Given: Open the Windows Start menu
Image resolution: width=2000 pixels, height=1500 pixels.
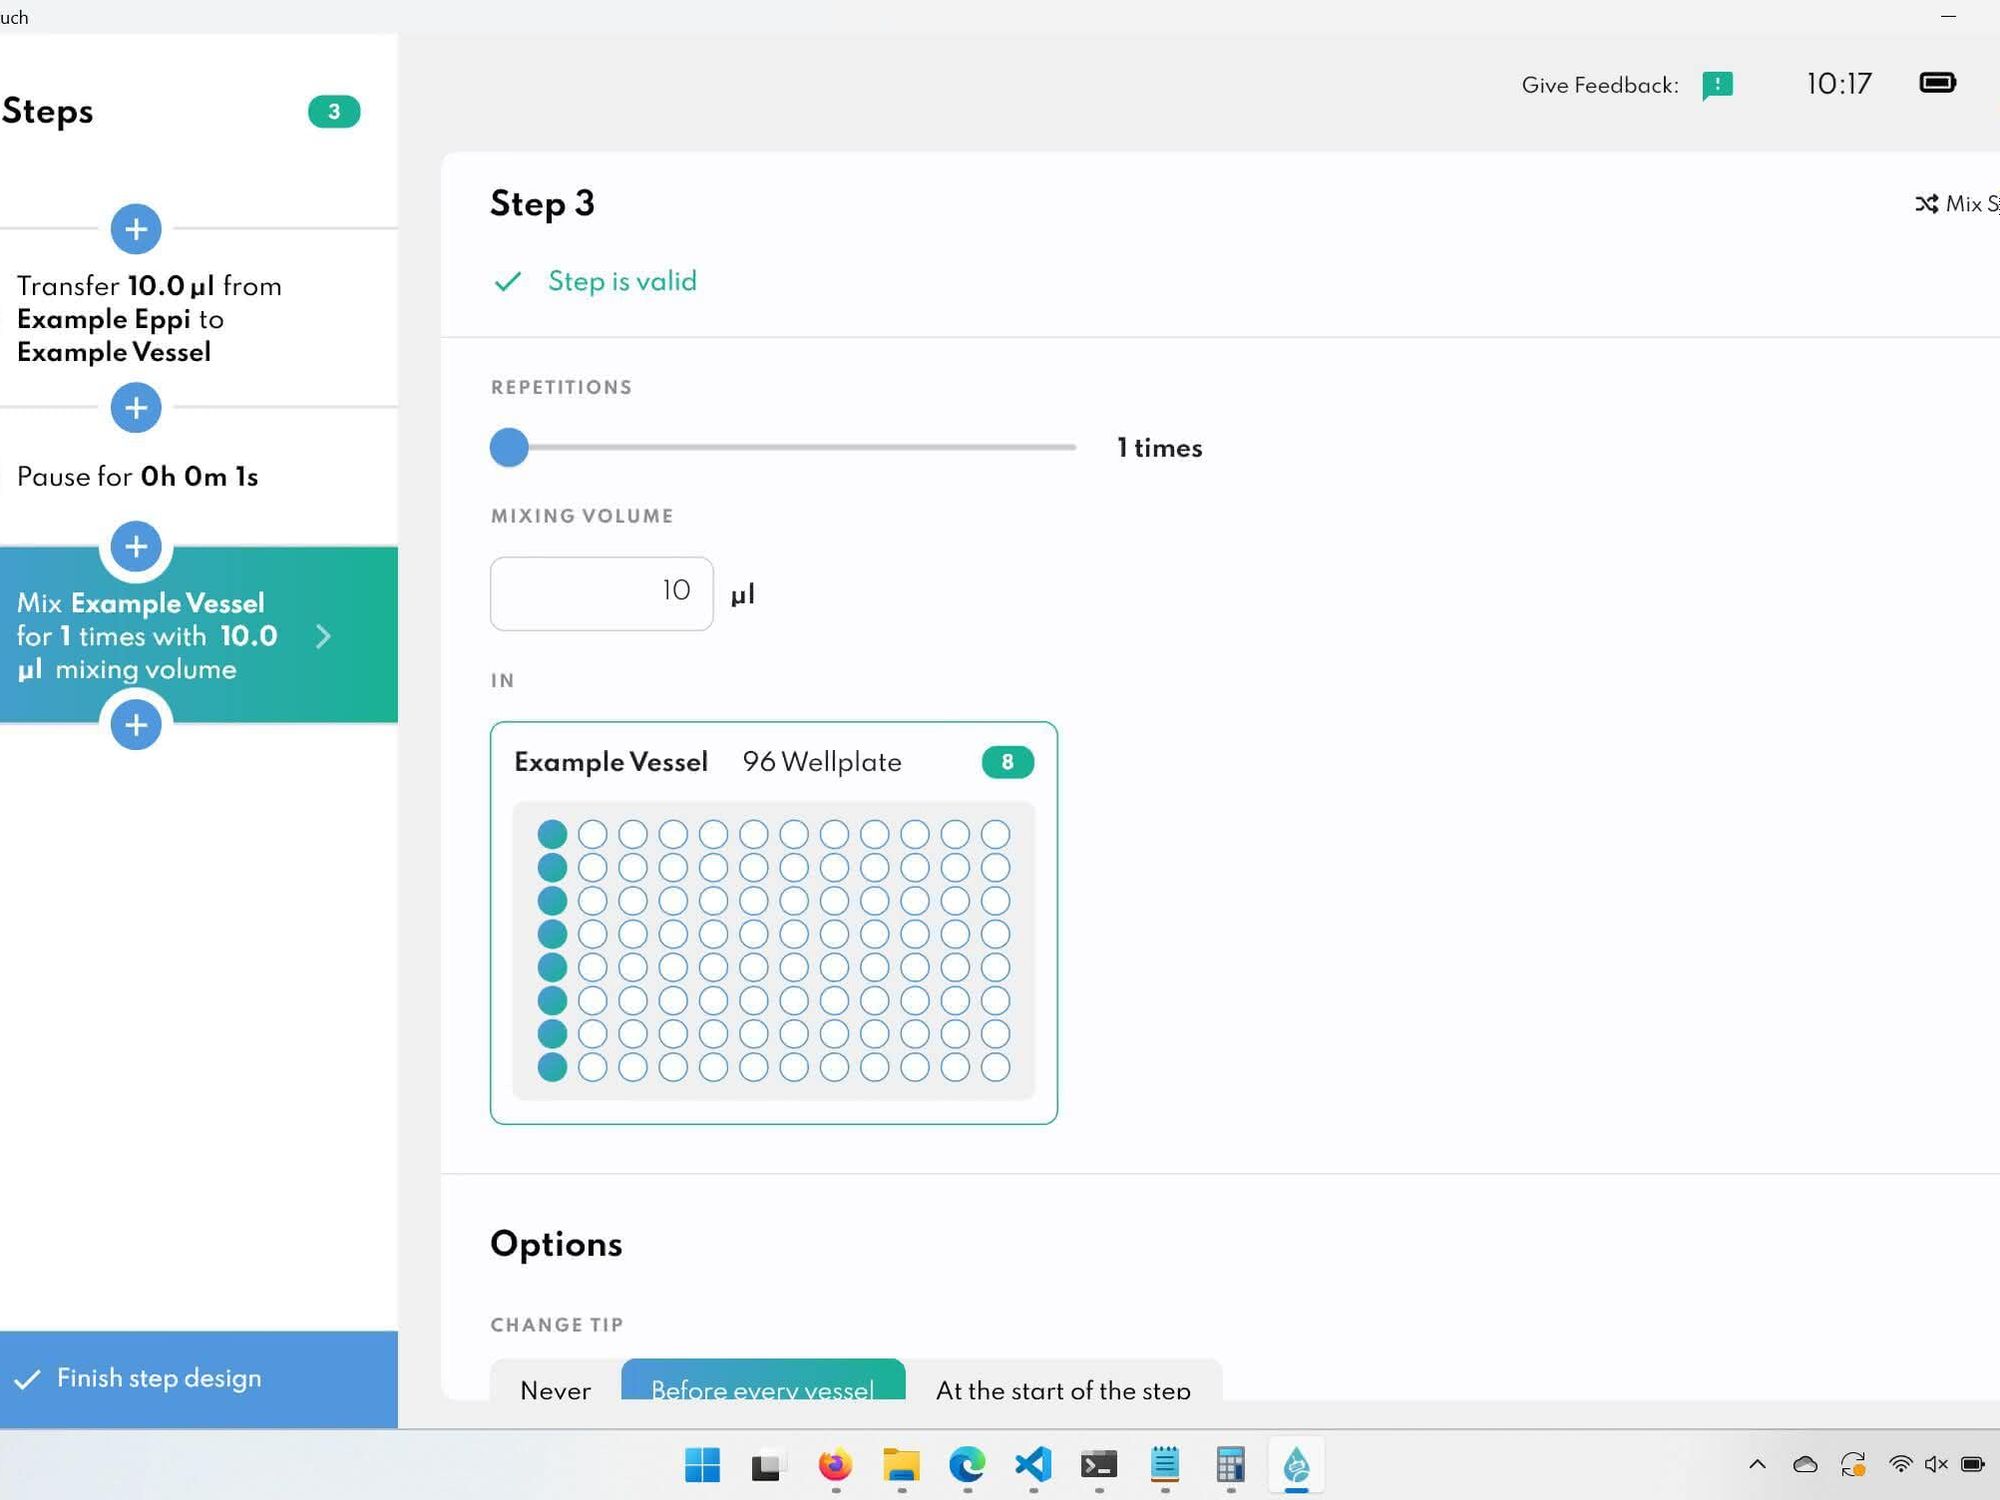Looking at the screenshot, I should tap(702, 1465).
